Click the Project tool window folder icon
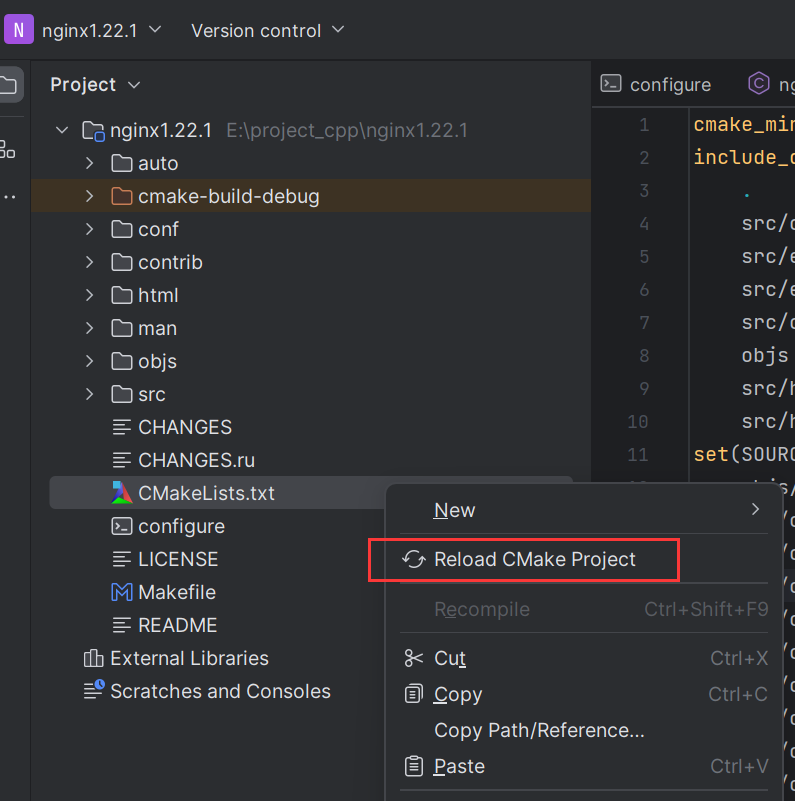The width and height of the screenshot is (795, 801). 9,85
